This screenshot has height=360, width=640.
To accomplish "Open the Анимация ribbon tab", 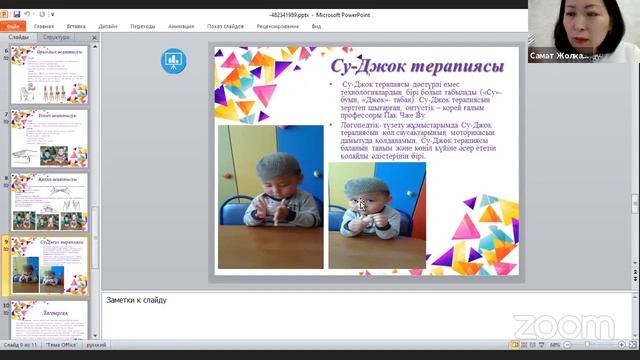I will pos(181,27).
